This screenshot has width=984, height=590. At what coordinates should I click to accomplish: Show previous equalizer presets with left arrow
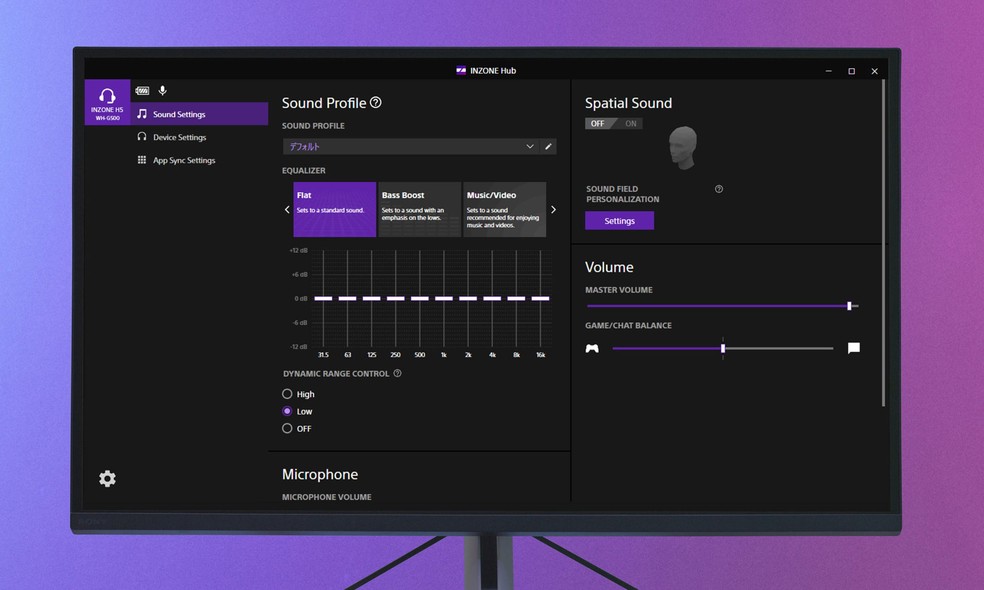[287, 210]
